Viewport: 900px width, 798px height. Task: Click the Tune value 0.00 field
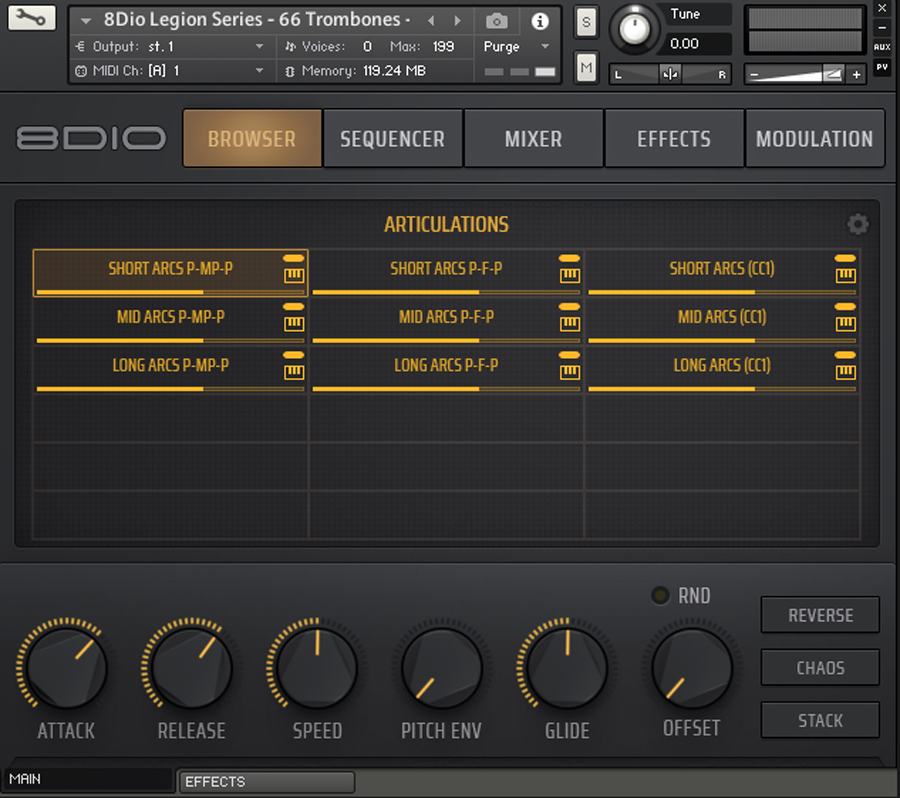point(698,44)
